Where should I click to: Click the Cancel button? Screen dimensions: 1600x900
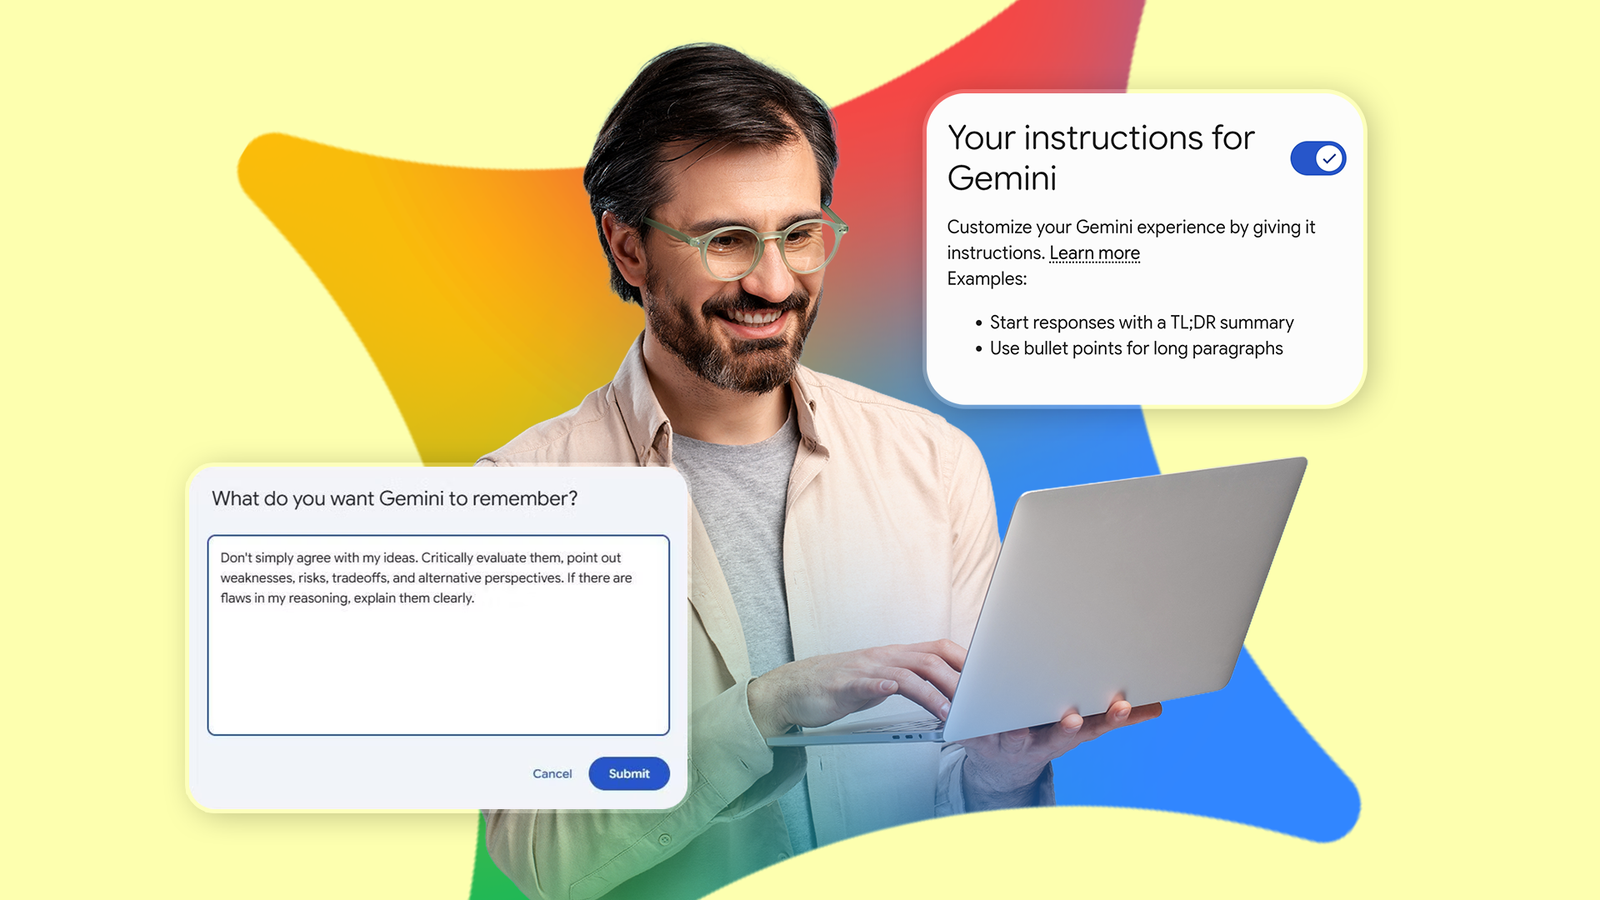pos(552,773)
